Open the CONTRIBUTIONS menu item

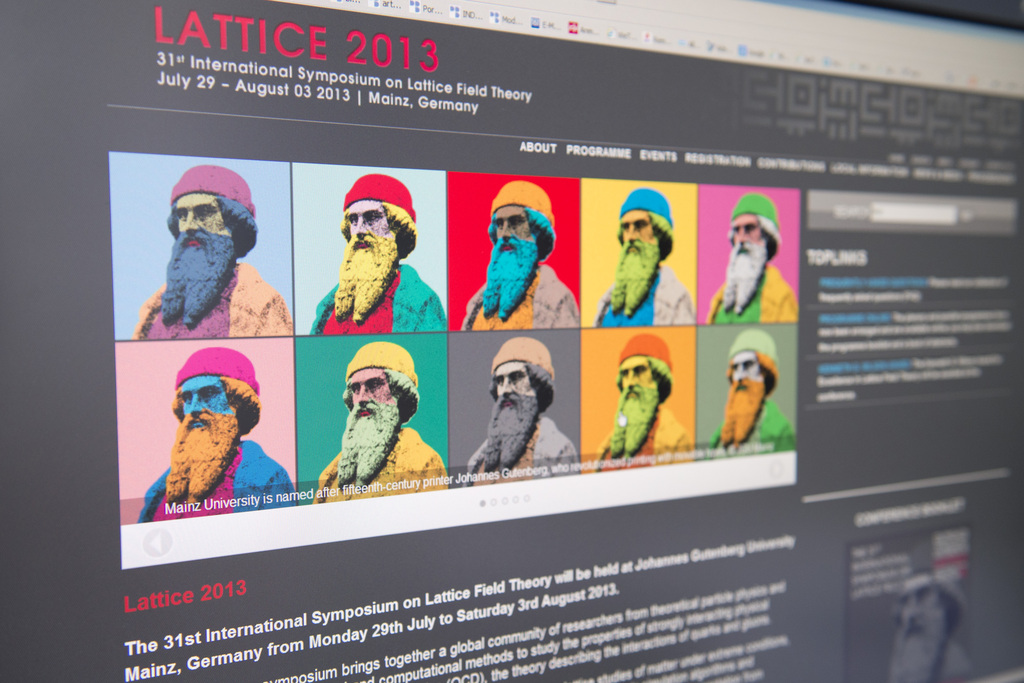791,165
